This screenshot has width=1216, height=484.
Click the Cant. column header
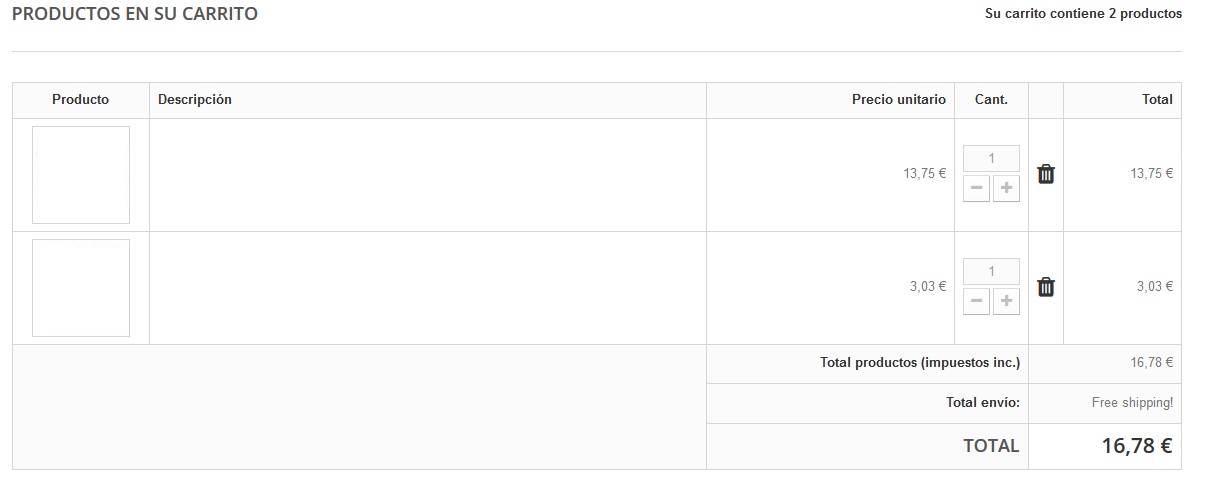pos(991,100)
